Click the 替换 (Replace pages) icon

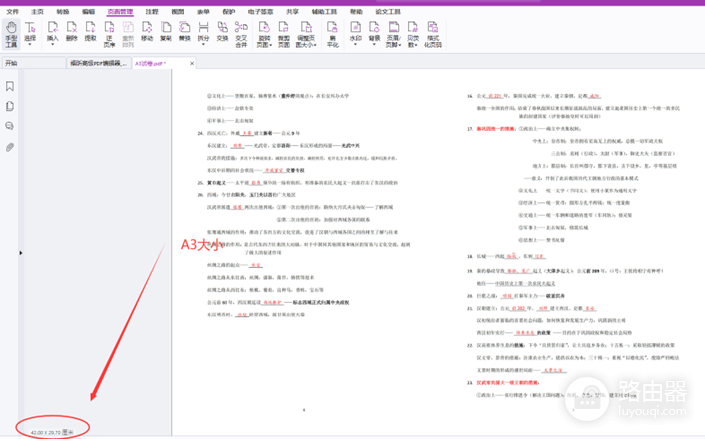pyautogui.click(x=185, y=28)
